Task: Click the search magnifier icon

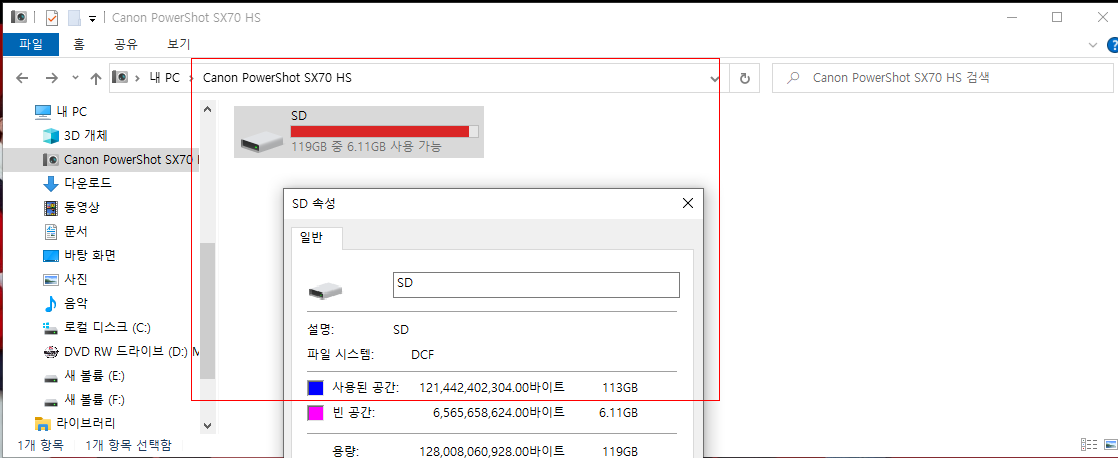Action: click(792, 78)
